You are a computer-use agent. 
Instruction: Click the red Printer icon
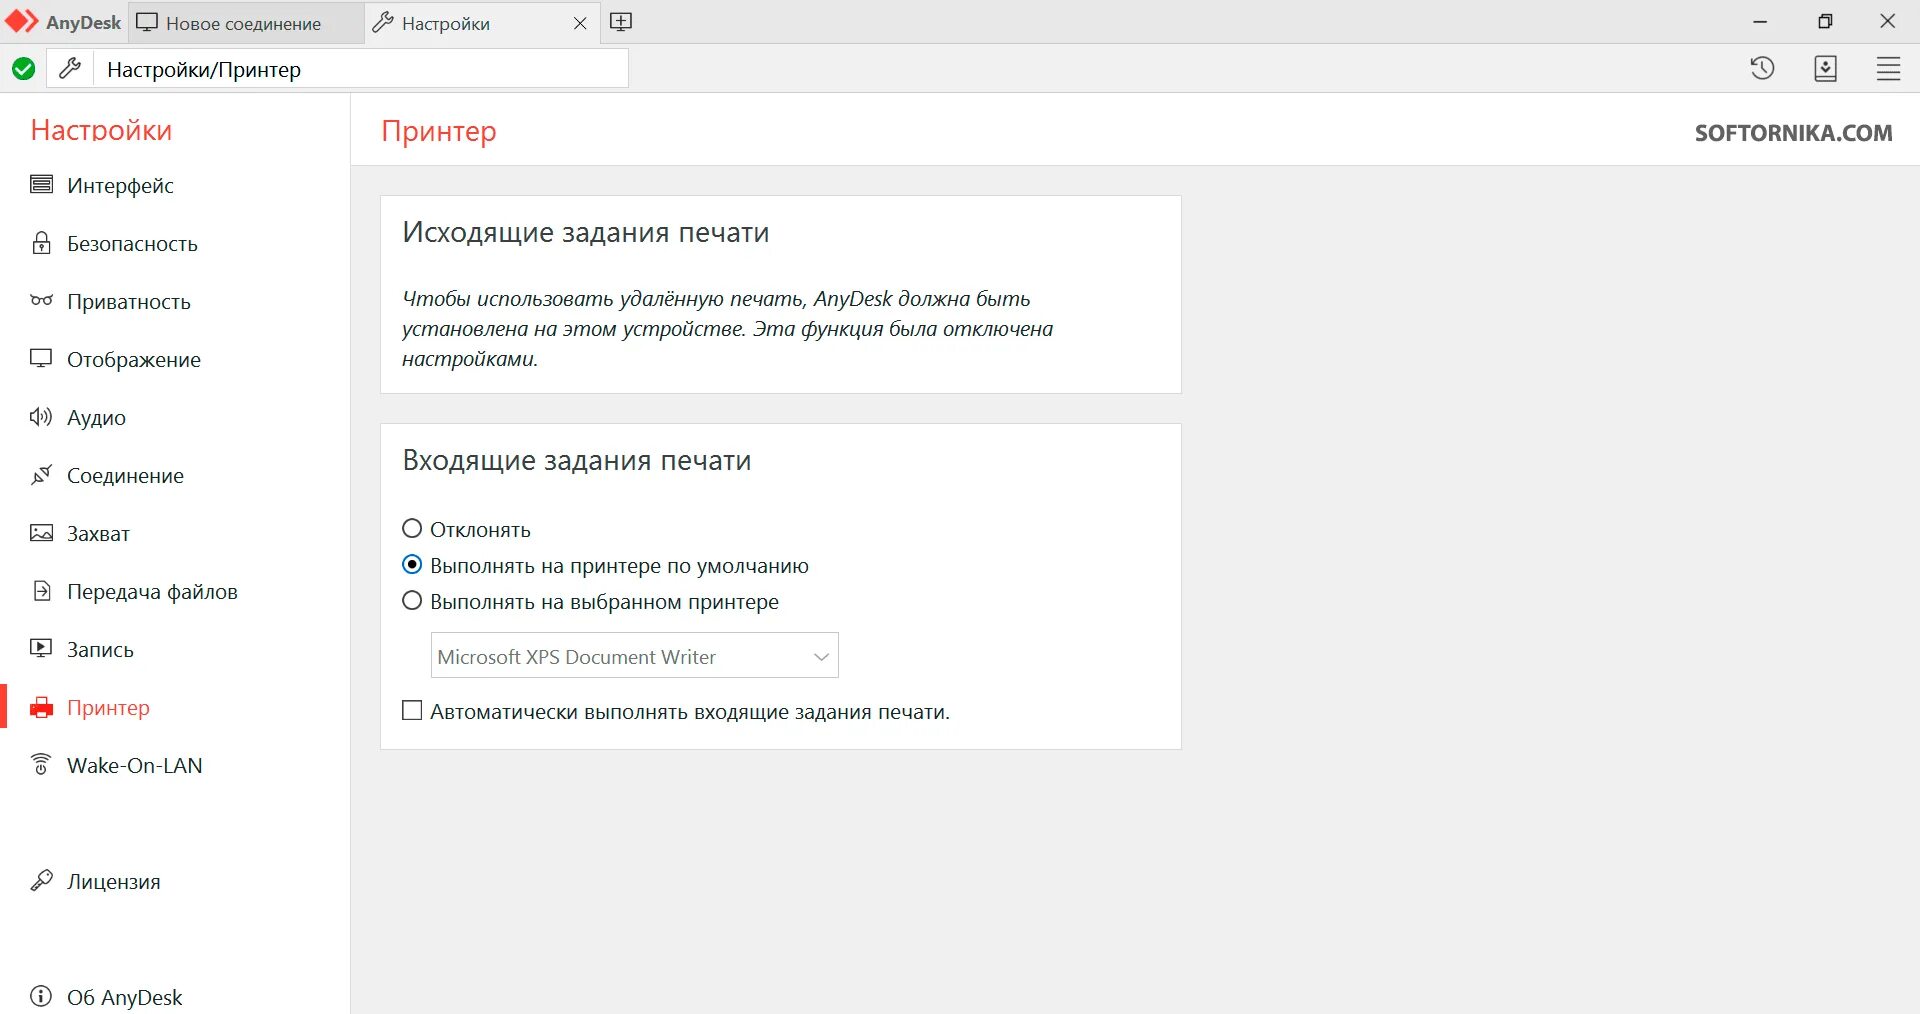click(41, 708)
